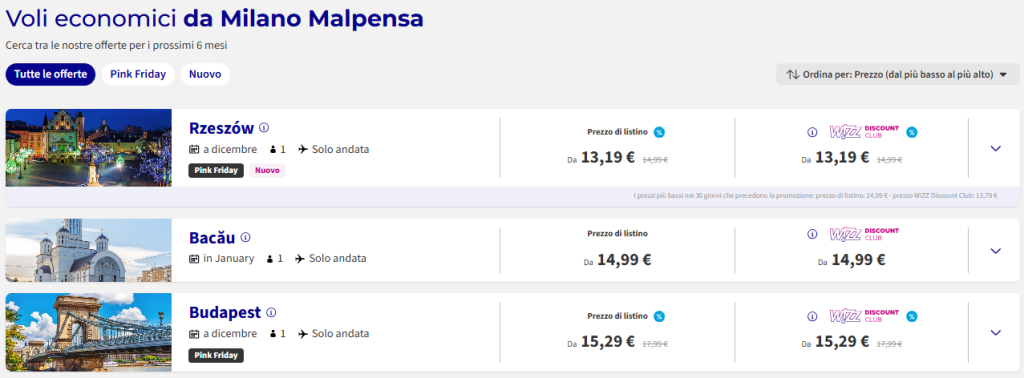Click info icon before Bacău WIZZ Discount Club
The image size is (1024, 378).
(x=812, y=234)
